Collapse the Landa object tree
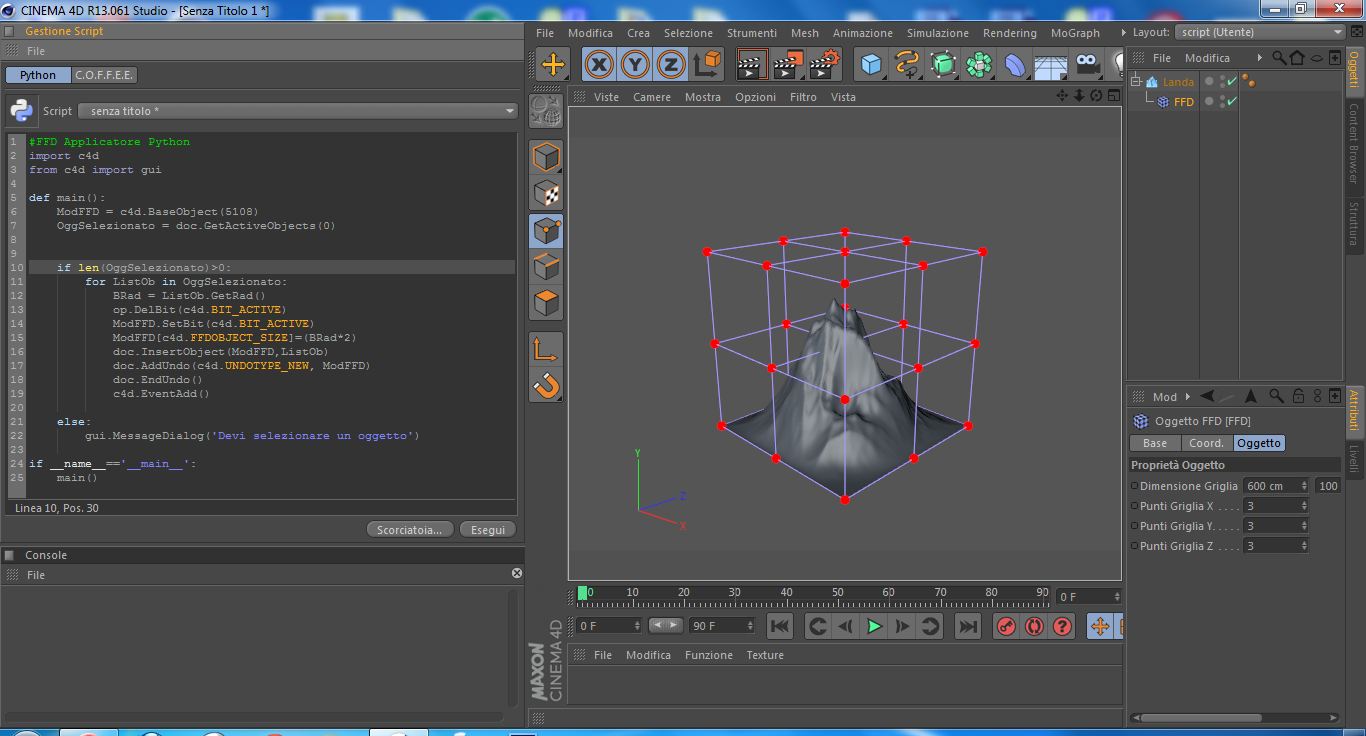 1136,82
